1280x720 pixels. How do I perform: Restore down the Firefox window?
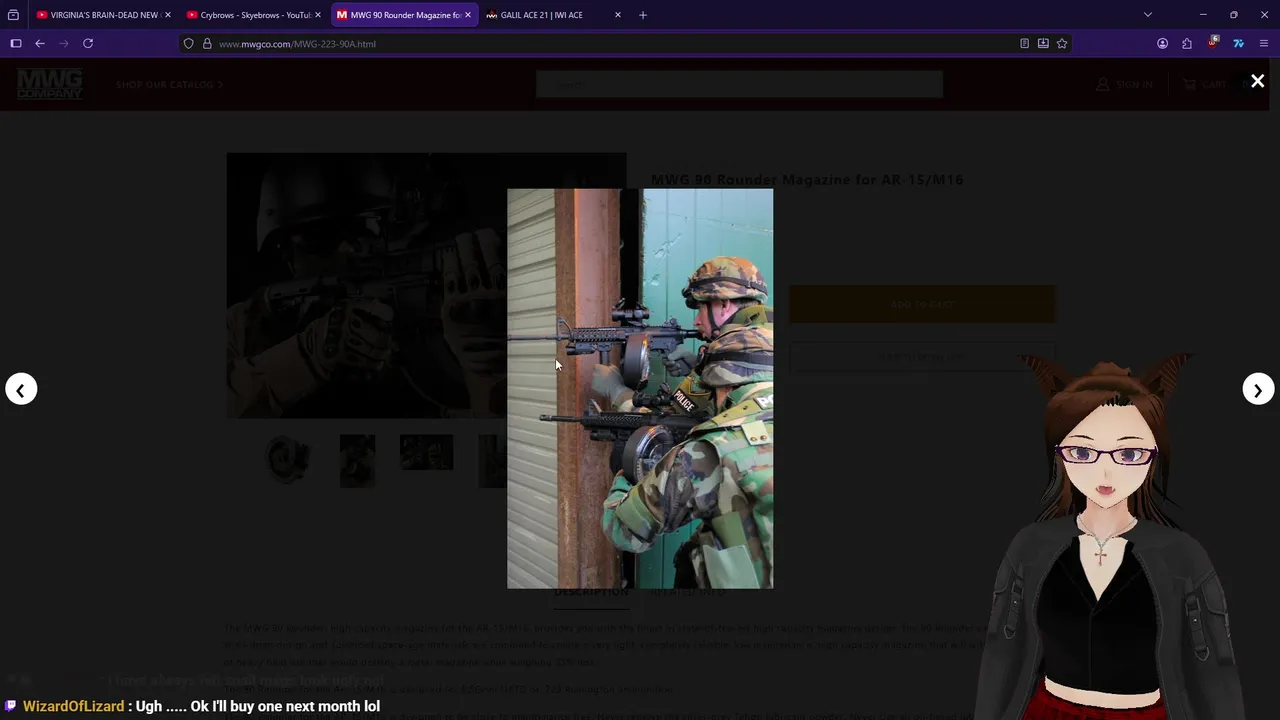1234,15
